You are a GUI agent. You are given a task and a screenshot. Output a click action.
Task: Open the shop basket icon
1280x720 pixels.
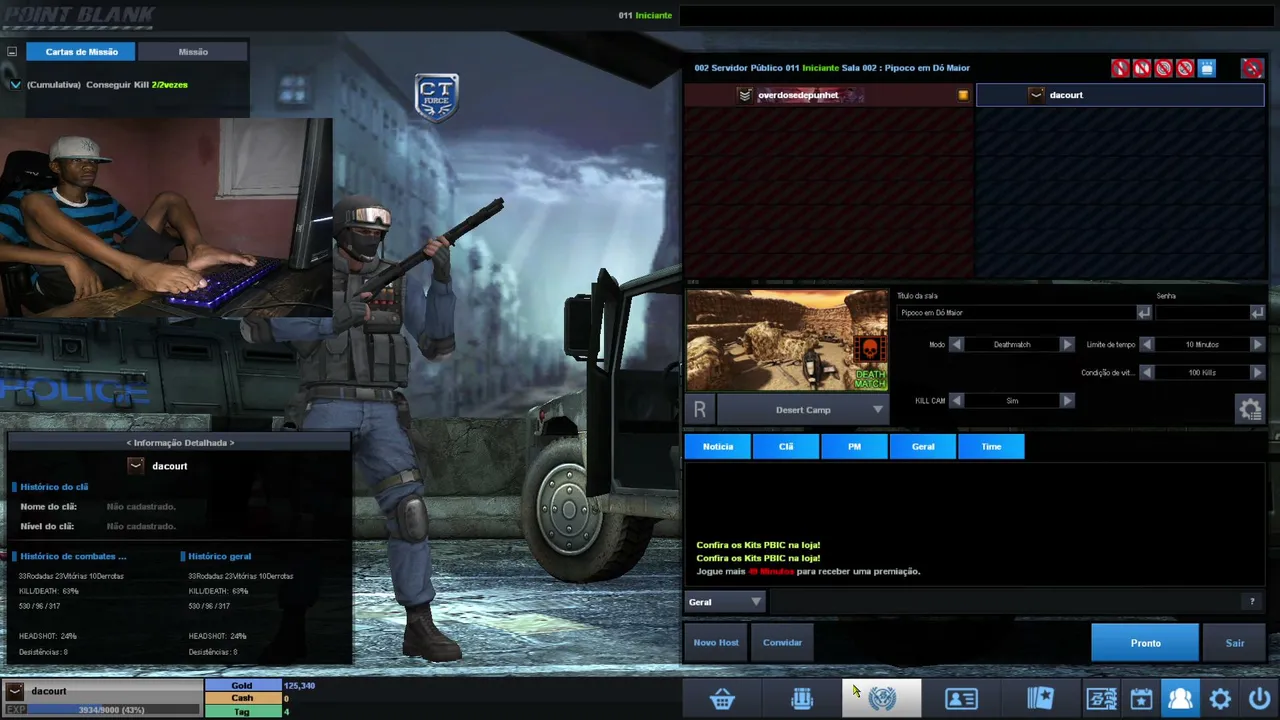pyautogui.click(x=722, y=699)
